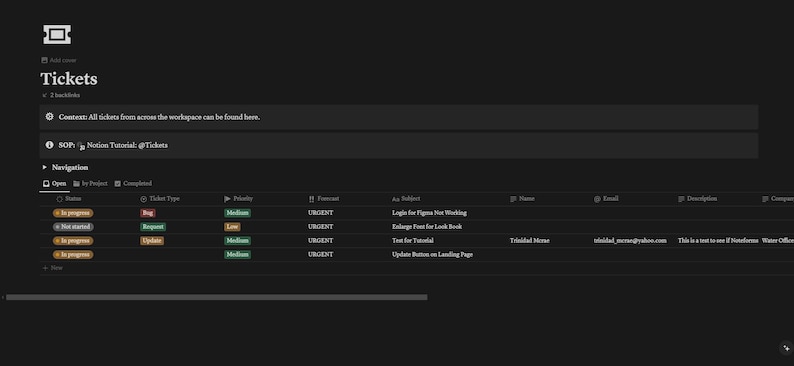
Task: Click the Low priority tag
Action: click(232, 227)
